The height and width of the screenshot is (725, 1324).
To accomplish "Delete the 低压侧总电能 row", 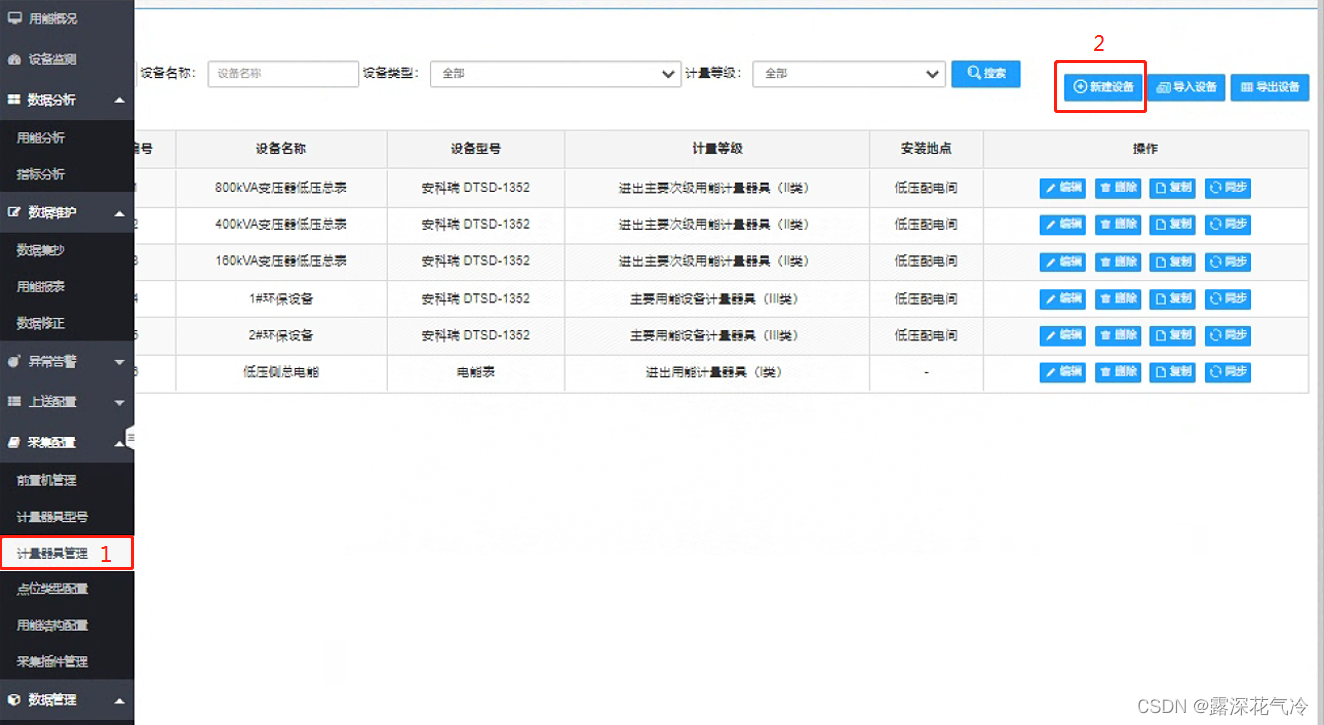I will (1118, 372).
